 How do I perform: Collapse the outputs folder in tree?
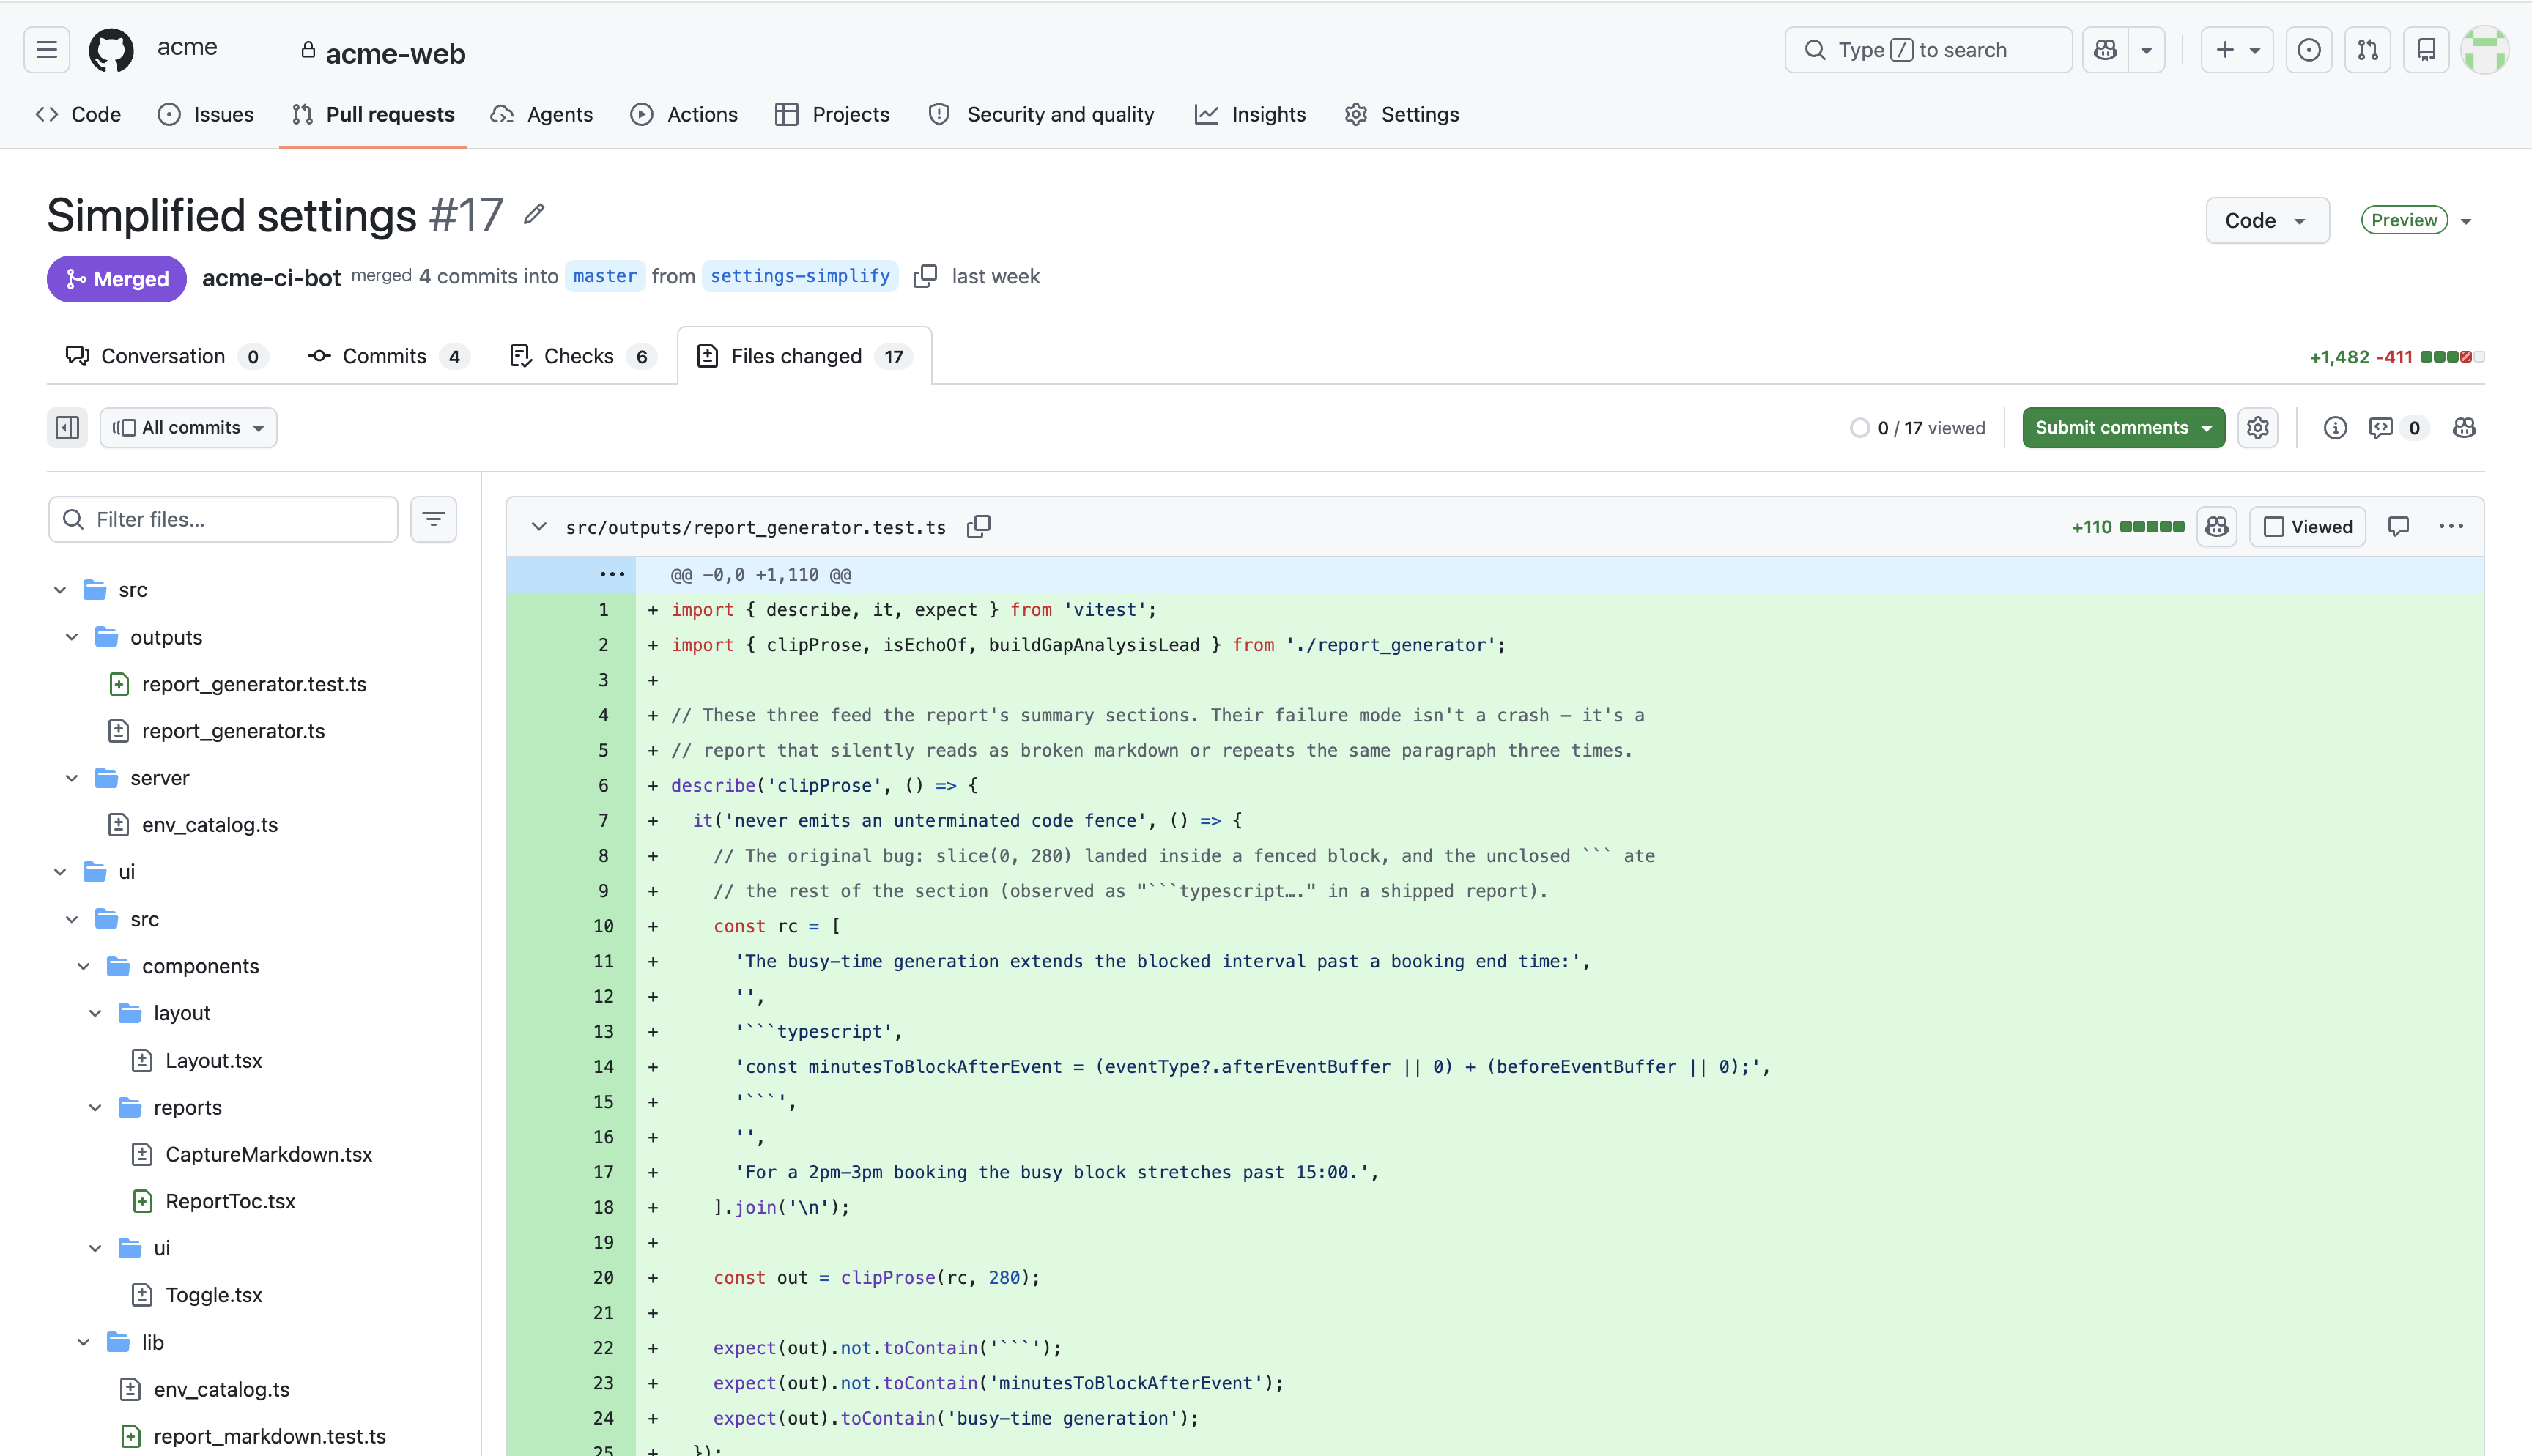coord(72,637)
